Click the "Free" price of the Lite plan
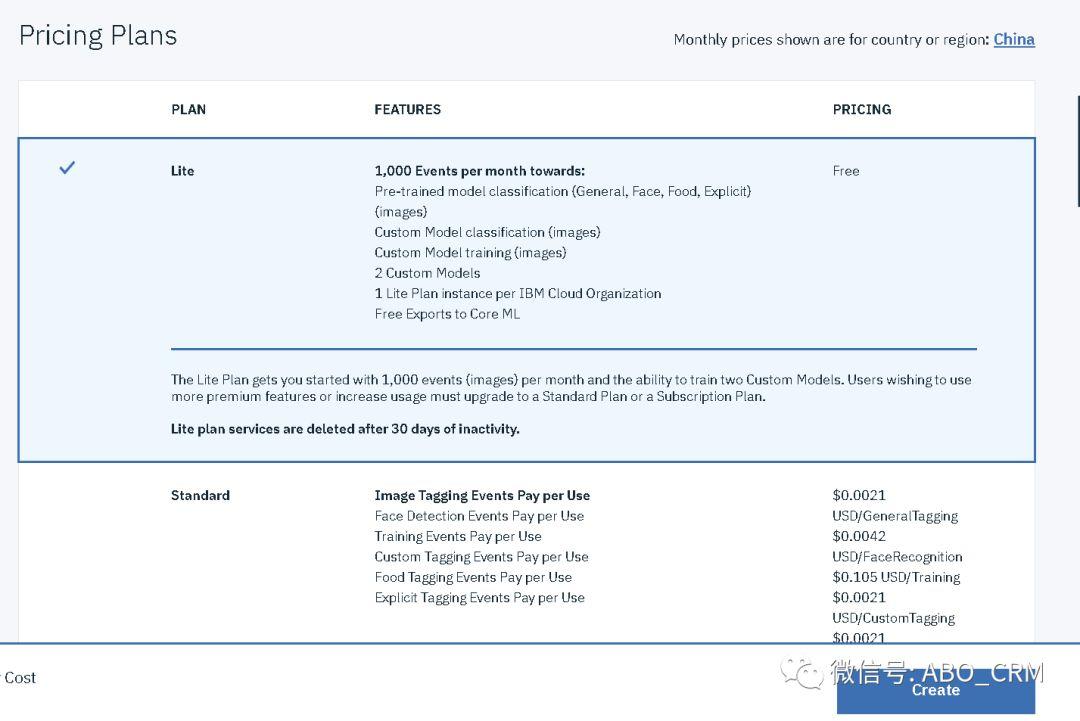The height and width of the screenshot is (721, 1080). [x=846, y=171]
